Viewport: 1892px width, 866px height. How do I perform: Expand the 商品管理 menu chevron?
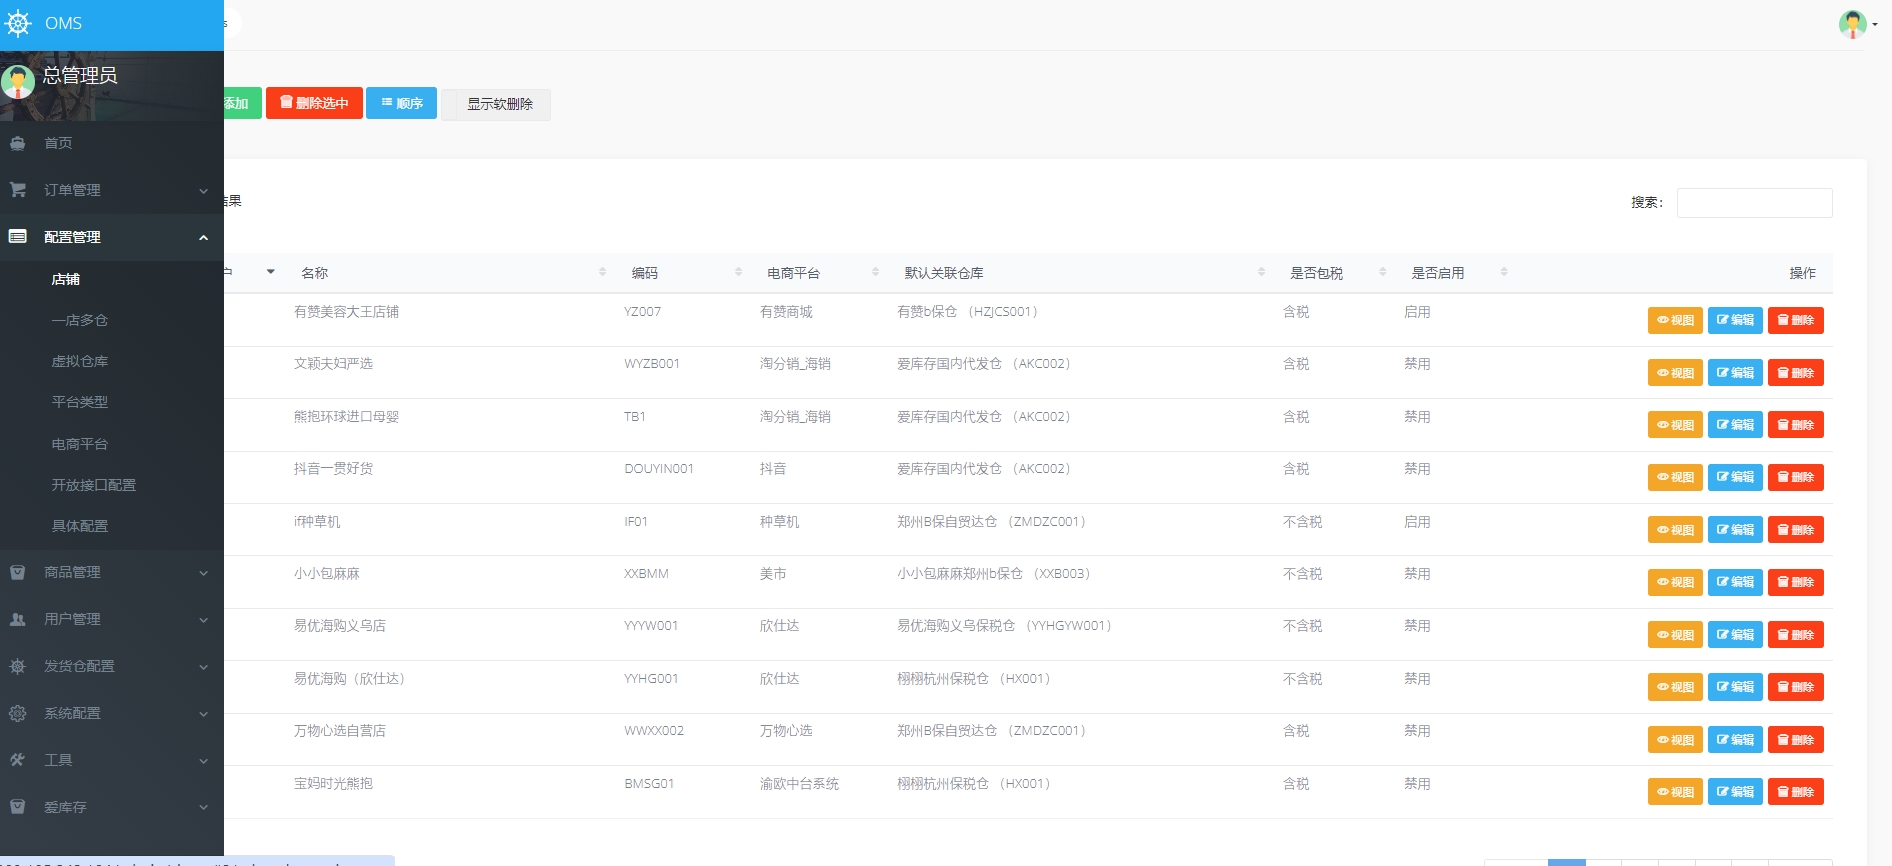pos(204,573)
